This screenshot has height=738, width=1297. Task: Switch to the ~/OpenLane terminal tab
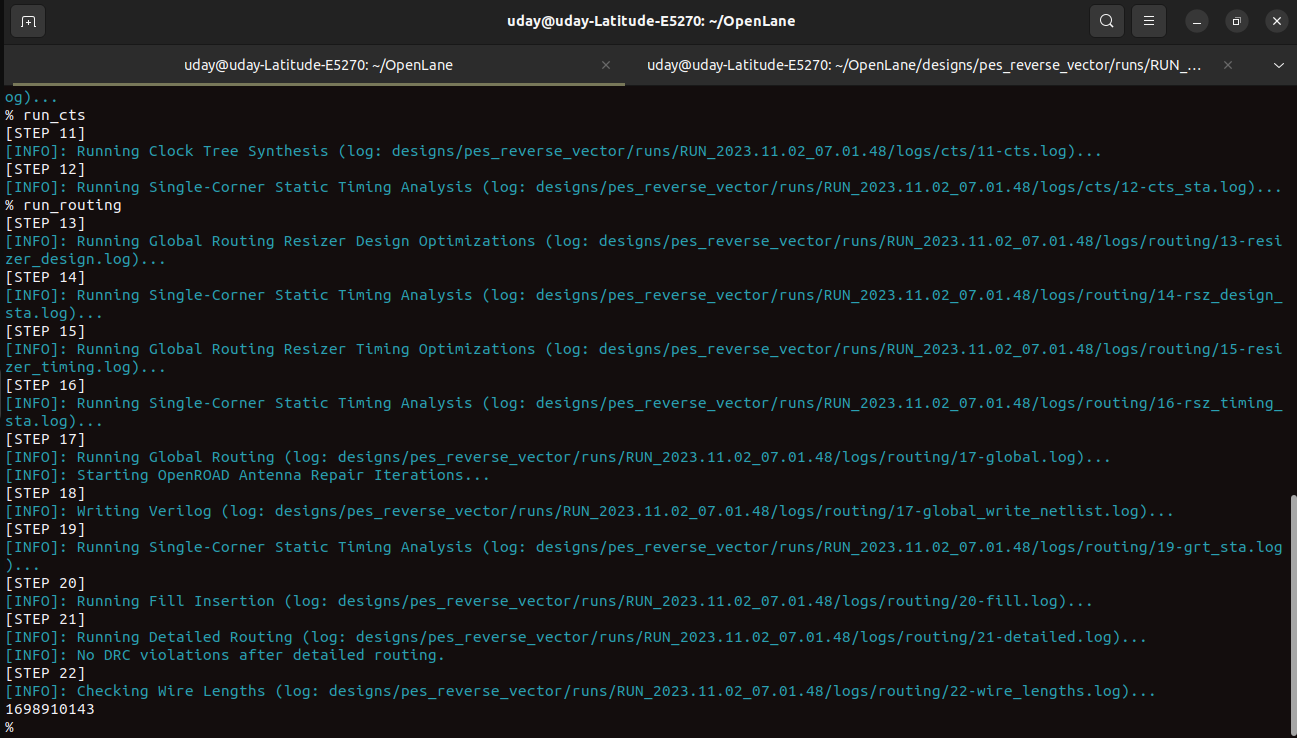tap(318, 65)
